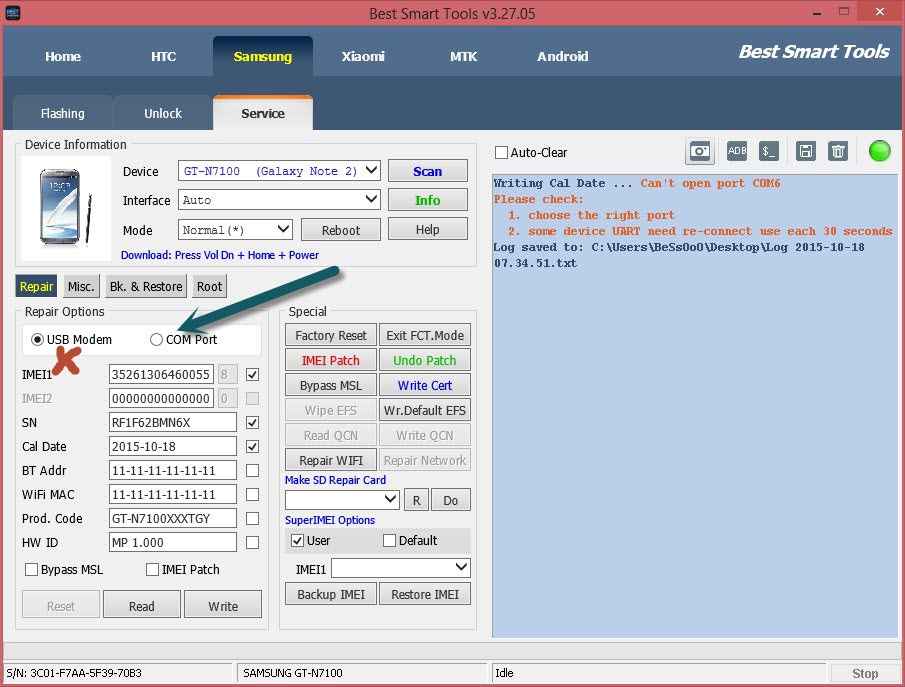This screenshot has width=905, height=687.
Task: Uncheck the IMEI1 checkbox
Action: 252,375
